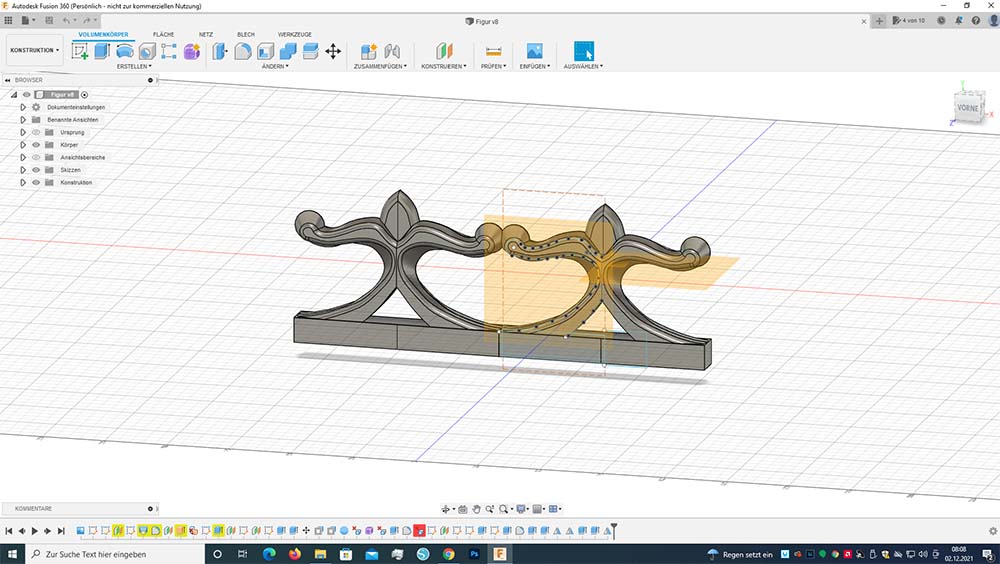Toggle visibility of the Ursprung folder

click(35, 132)
